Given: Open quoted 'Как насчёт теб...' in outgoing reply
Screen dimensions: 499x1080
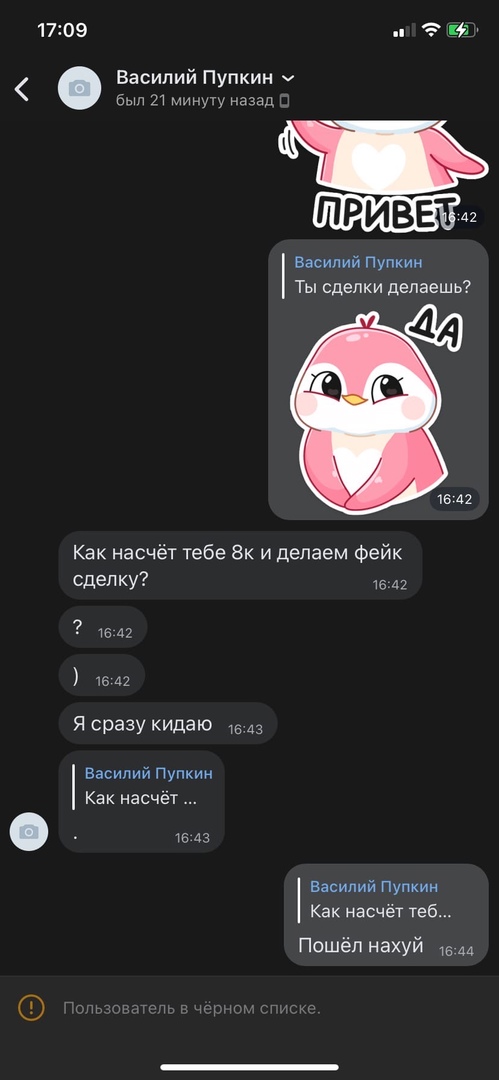Looking at the screenshot, I should pos(378,900).
